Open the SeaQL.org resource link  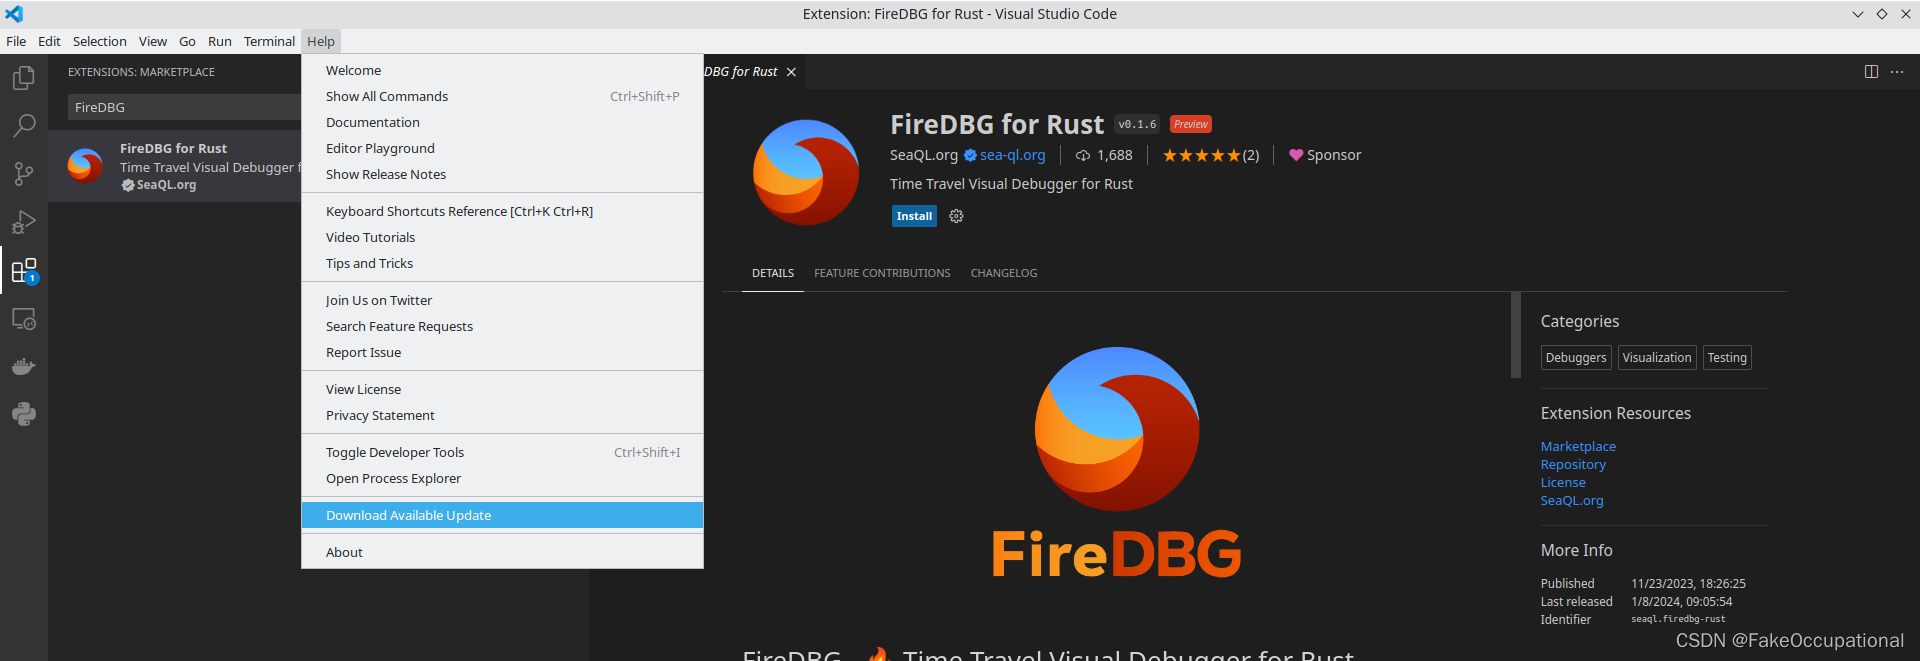click(x=1572, y=501)
